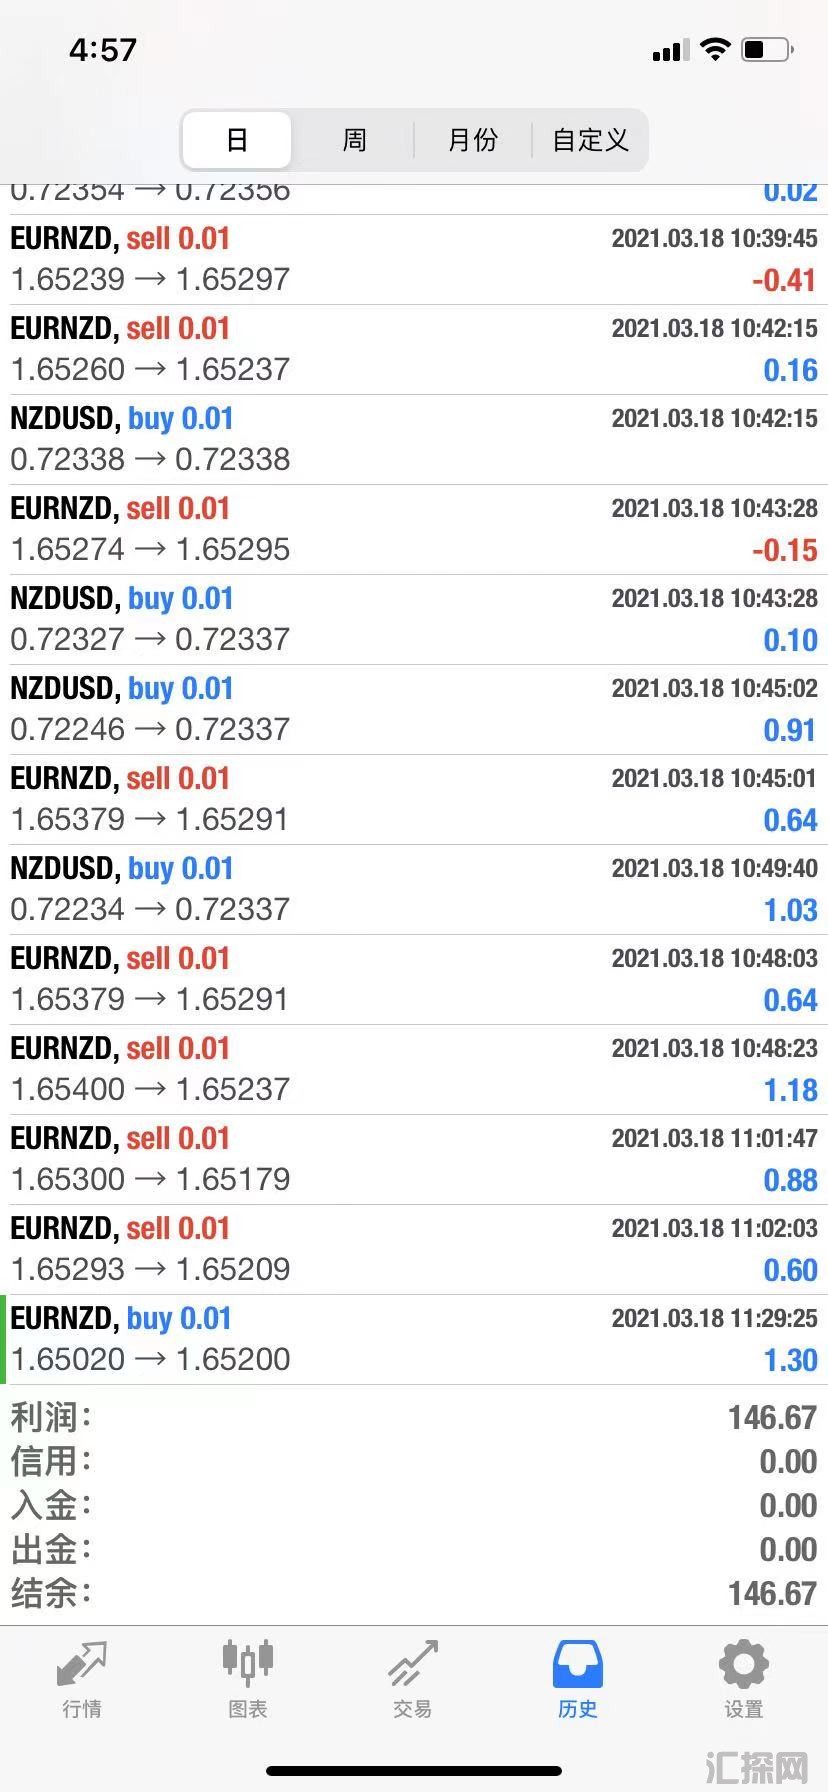Image resolution: width=828 pixels, height=1792 pixels.
Task: Tap the 4:57 status bar clock
Action: [103, 49]
